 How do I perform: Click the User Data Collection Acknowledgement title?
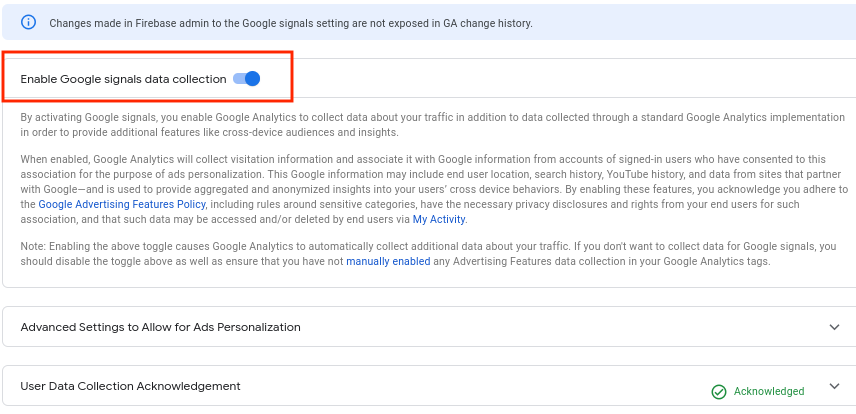(130, 386)
